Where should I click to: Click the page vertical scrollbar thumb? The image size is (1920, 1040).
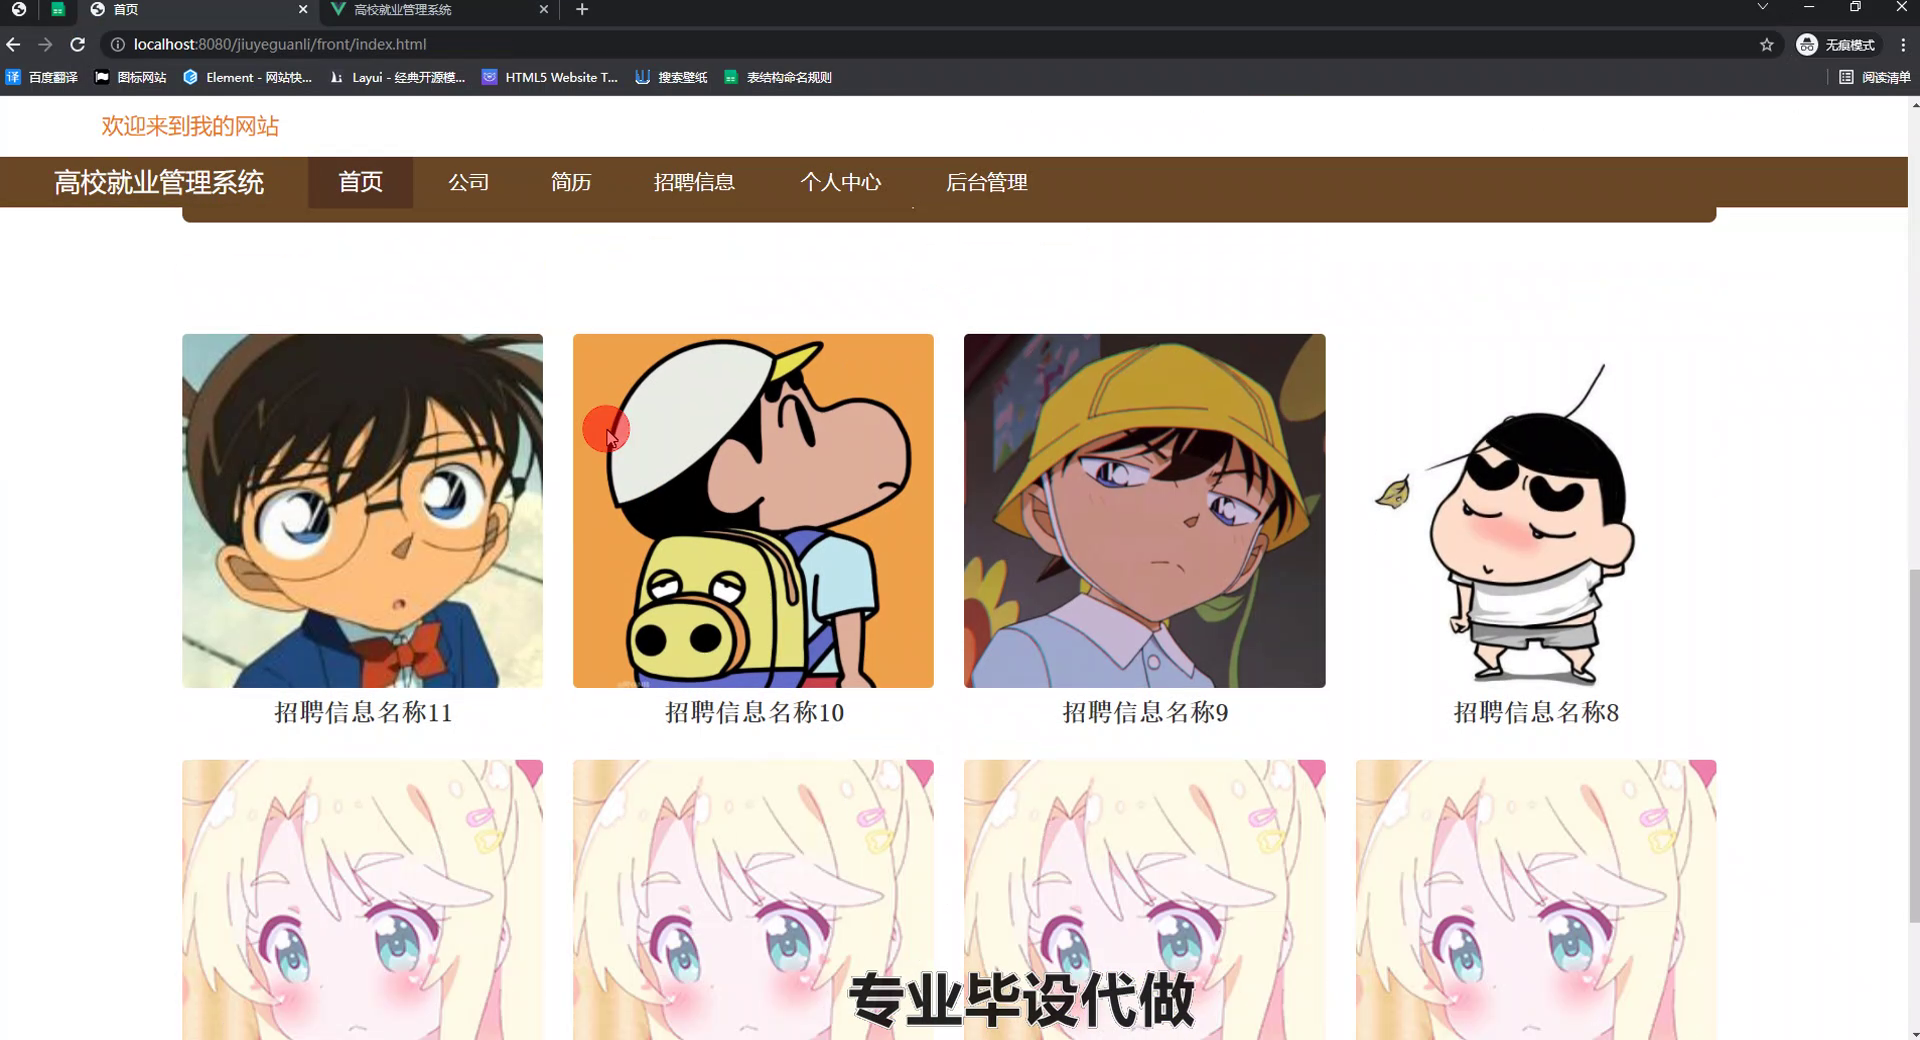coord(1914,745)
